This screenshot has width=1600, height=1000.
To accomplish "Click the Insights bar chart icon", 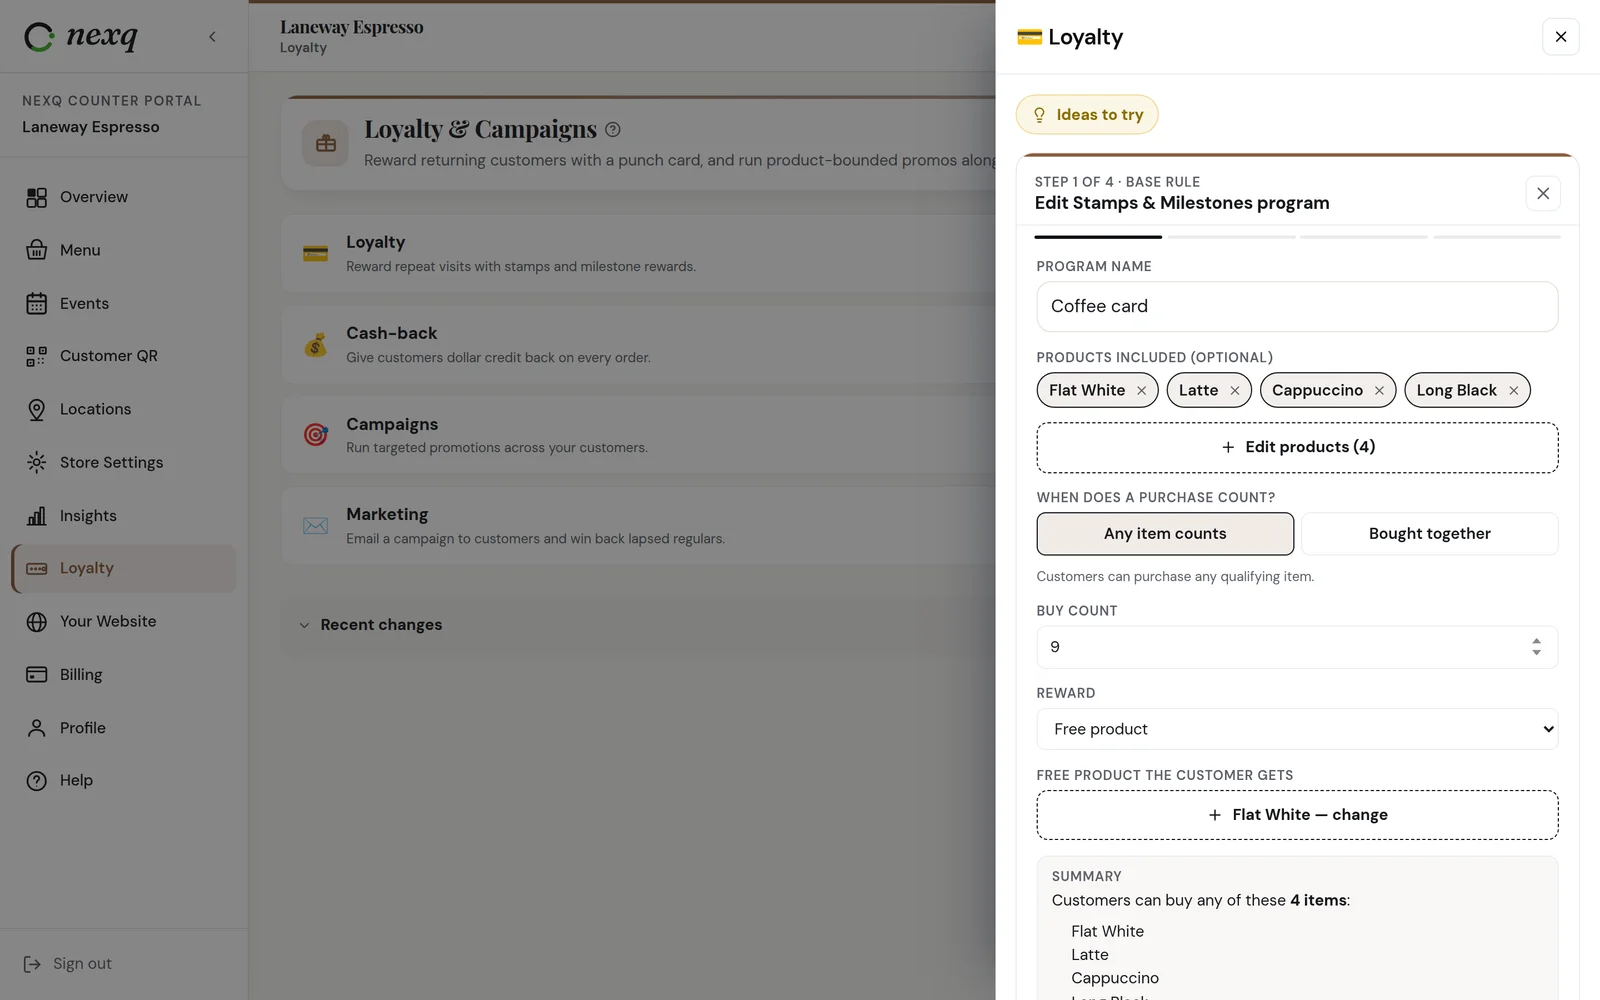I will [37, 516].
